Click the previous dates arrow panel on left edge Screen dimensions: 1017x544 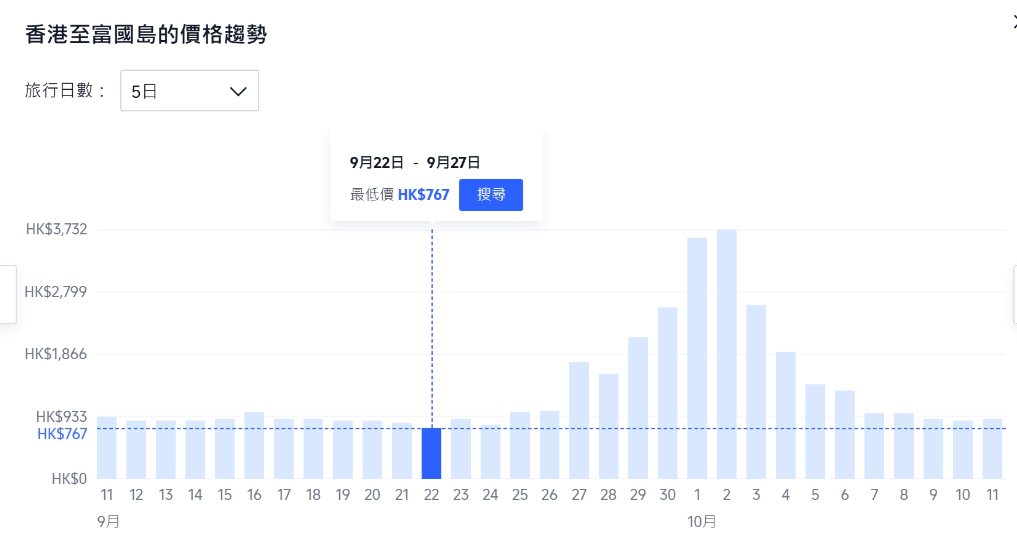click(8, 294)
